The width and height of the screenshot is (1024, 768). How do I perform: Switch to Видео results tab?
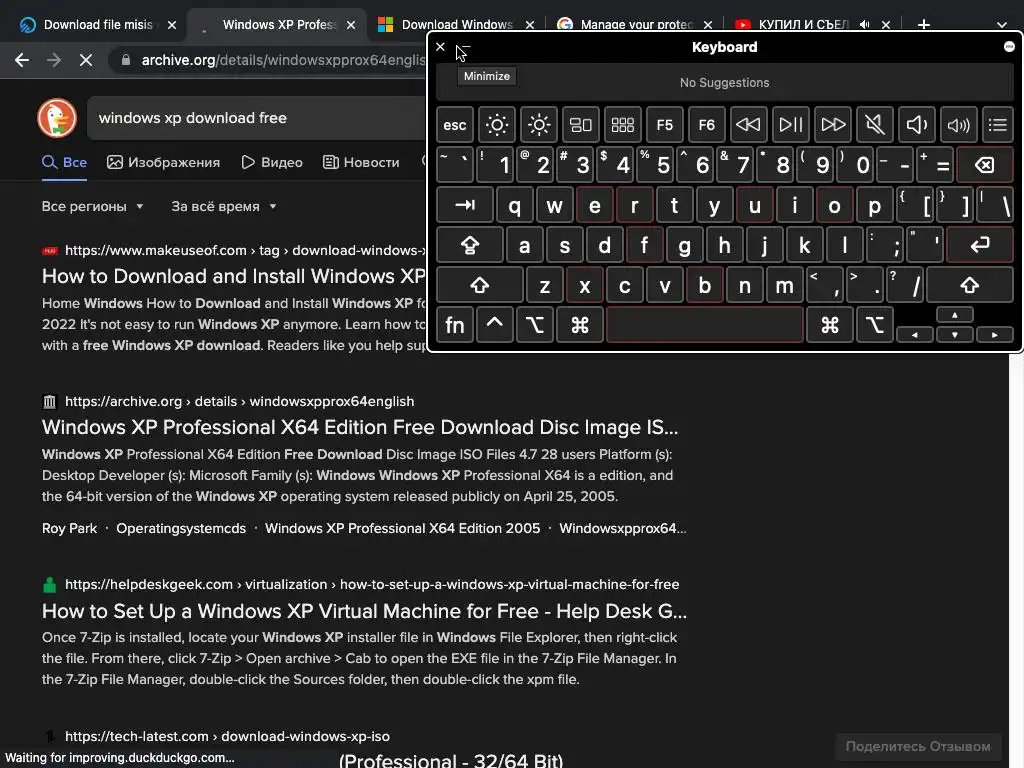[272, 162]
